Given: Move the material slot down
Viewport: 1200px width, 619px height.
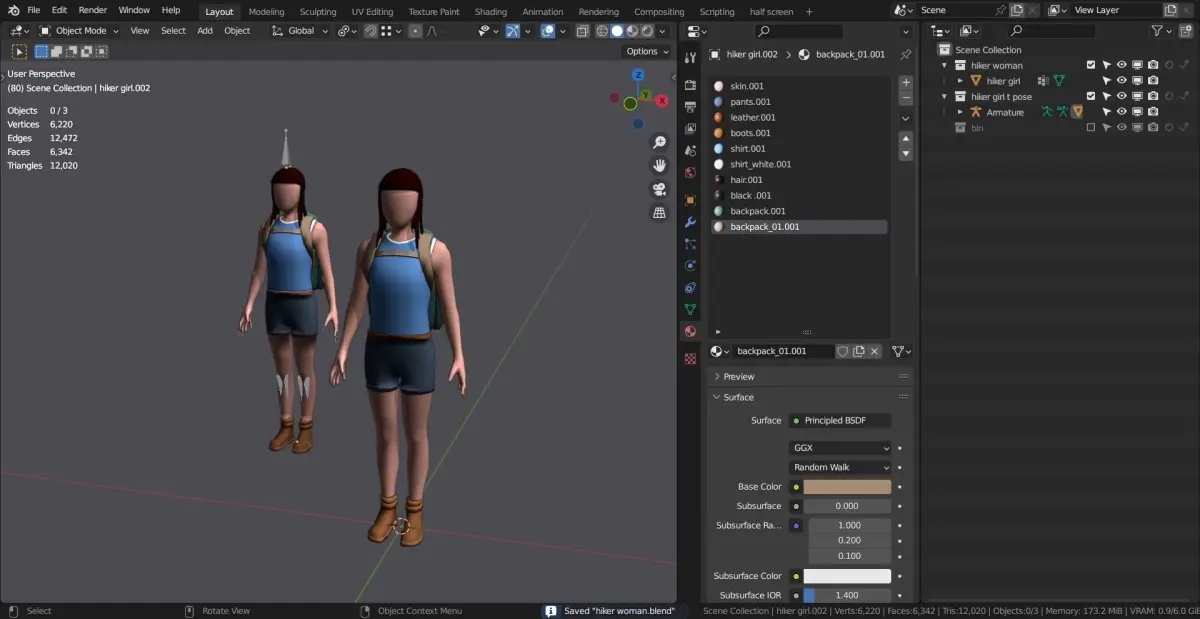Looking at the screenshot, I should click(x=906, y=154).
